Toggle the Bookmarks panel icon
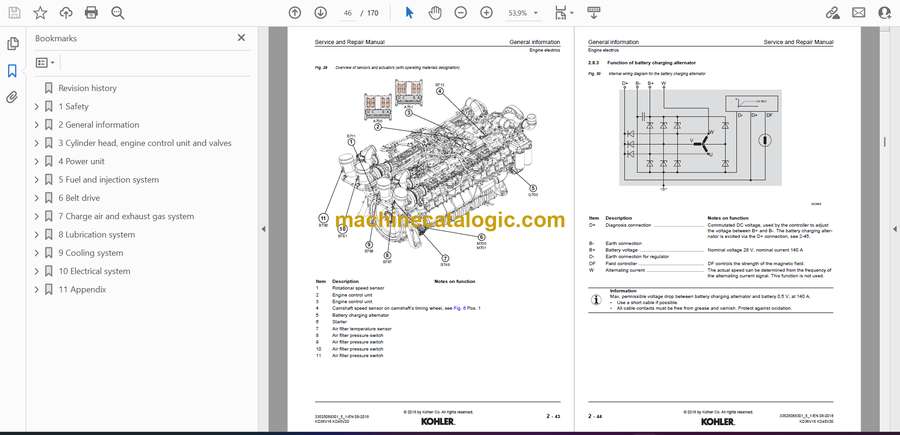900x435 pixels. click(12, 71)
